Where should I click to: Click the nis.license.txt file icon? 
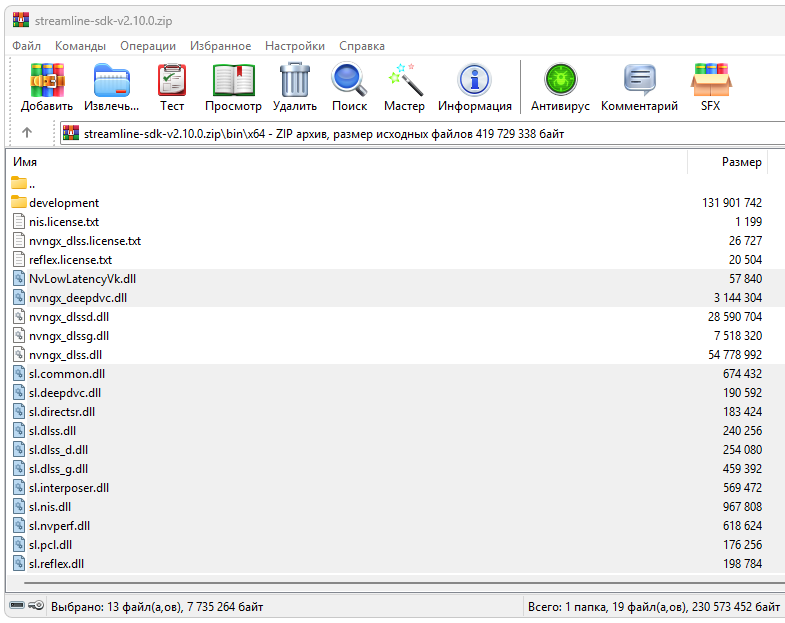tap(19, 221)
